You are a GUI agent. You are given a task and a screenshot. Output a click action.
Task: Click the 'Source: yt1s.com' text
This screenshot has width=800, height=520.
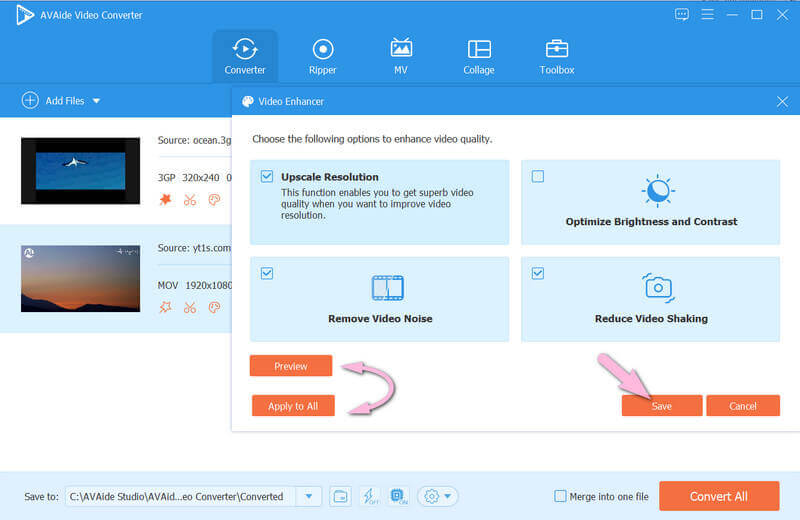coord(194,248)
